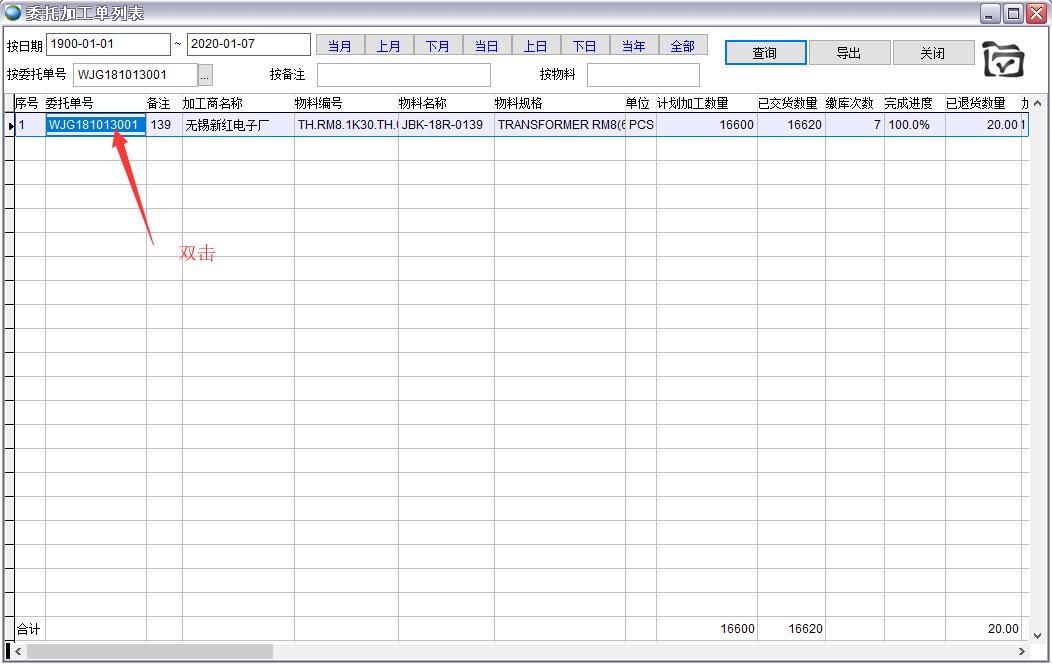Choose the 全部 date range
Screen dimensions: 1052x664
683,46
